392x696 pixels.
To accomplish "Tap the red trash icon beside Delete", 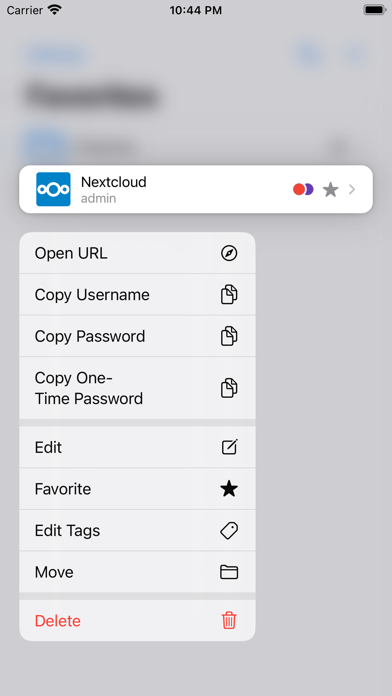I will [229, 620].
